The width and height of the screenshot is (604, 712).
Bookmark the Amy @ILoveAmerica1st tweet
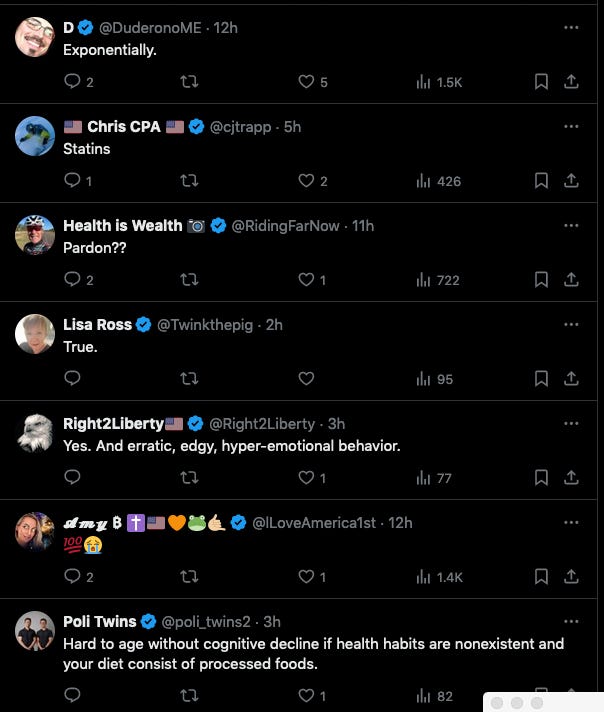pyautogui.click(x=541, y=577)
